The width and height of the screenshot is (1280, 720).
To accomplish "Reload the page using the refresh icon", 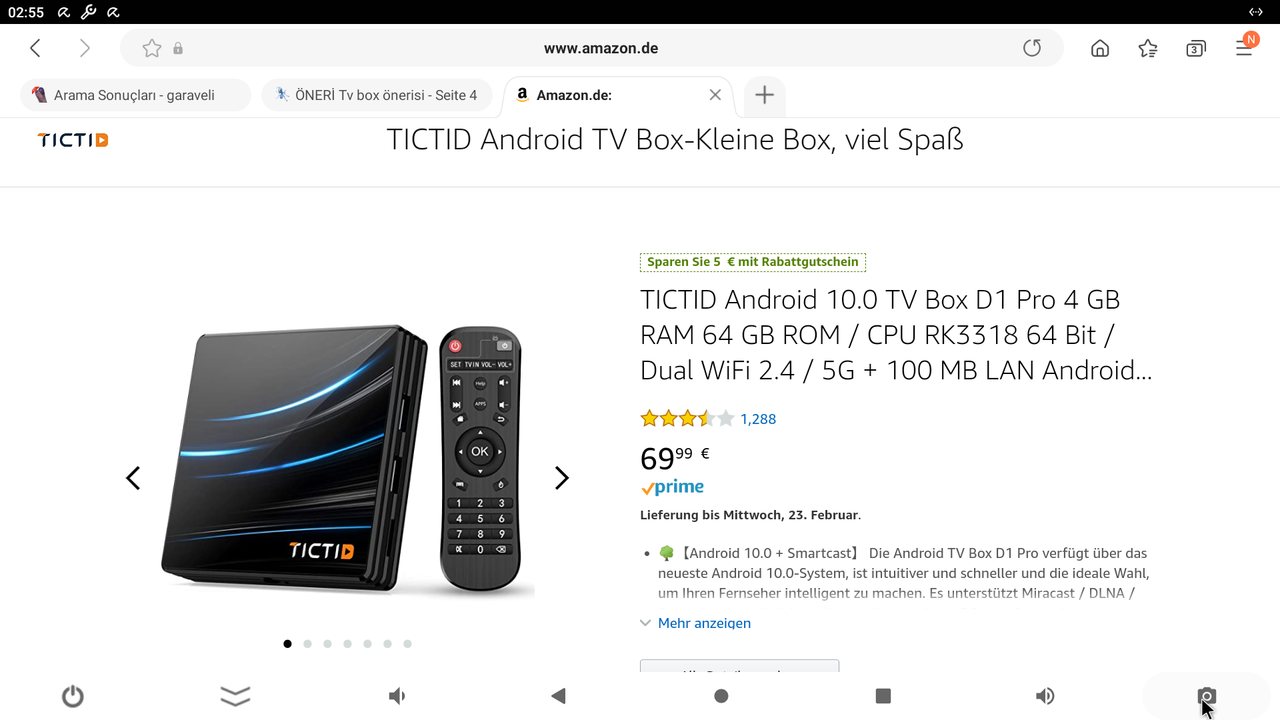I will pos(1032,48).
